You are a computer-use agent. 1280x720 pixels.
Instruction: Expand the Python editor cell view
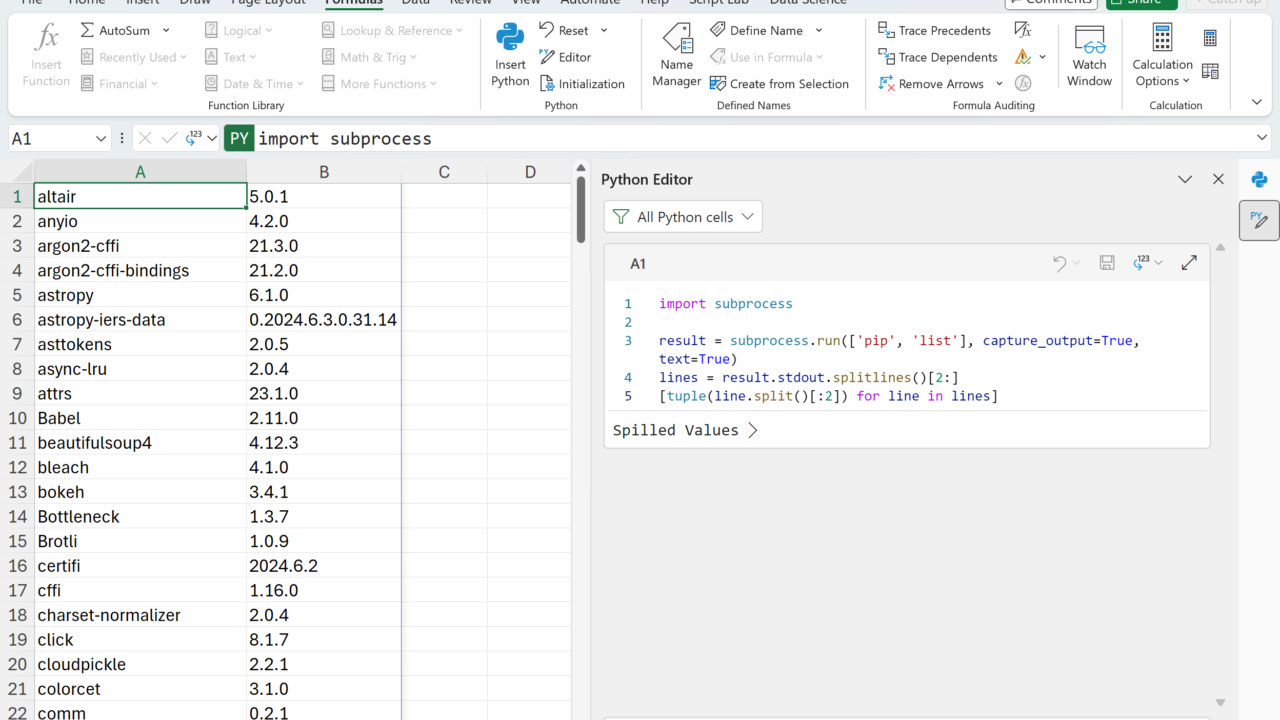1189,263
